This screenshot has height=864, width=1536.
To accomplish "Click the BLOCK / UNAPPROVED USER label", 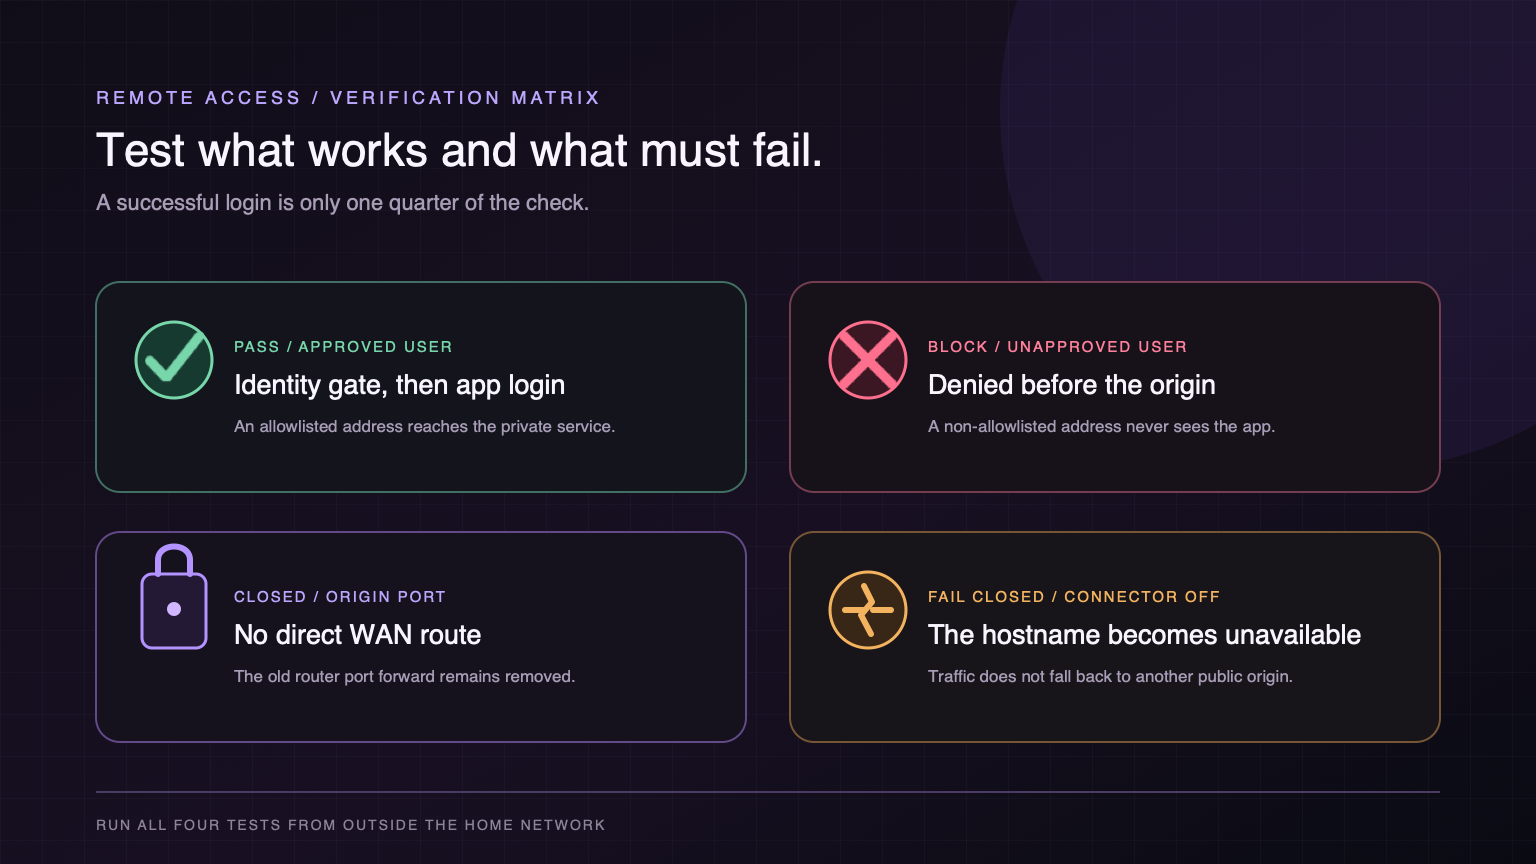I will point(1057,347).
